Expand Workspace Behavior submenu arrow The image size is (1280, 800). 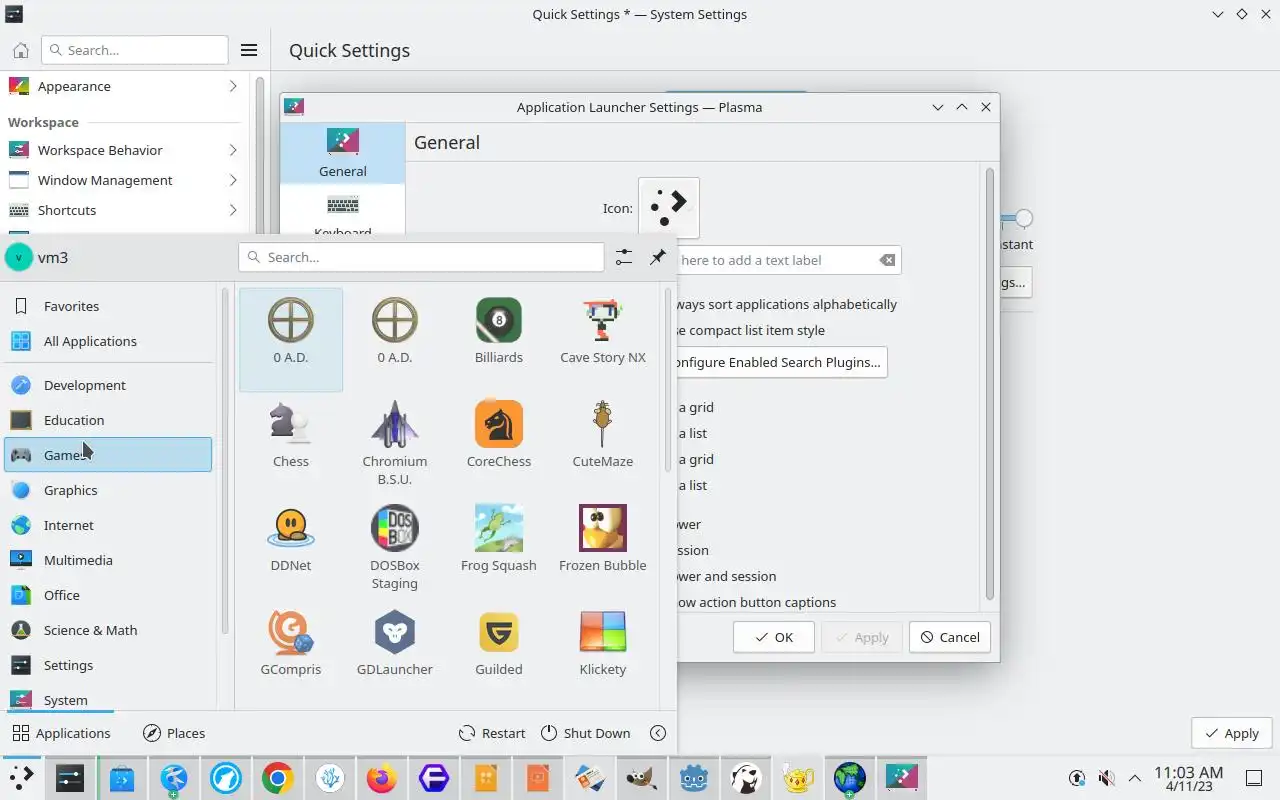click(x=233, y=150)
